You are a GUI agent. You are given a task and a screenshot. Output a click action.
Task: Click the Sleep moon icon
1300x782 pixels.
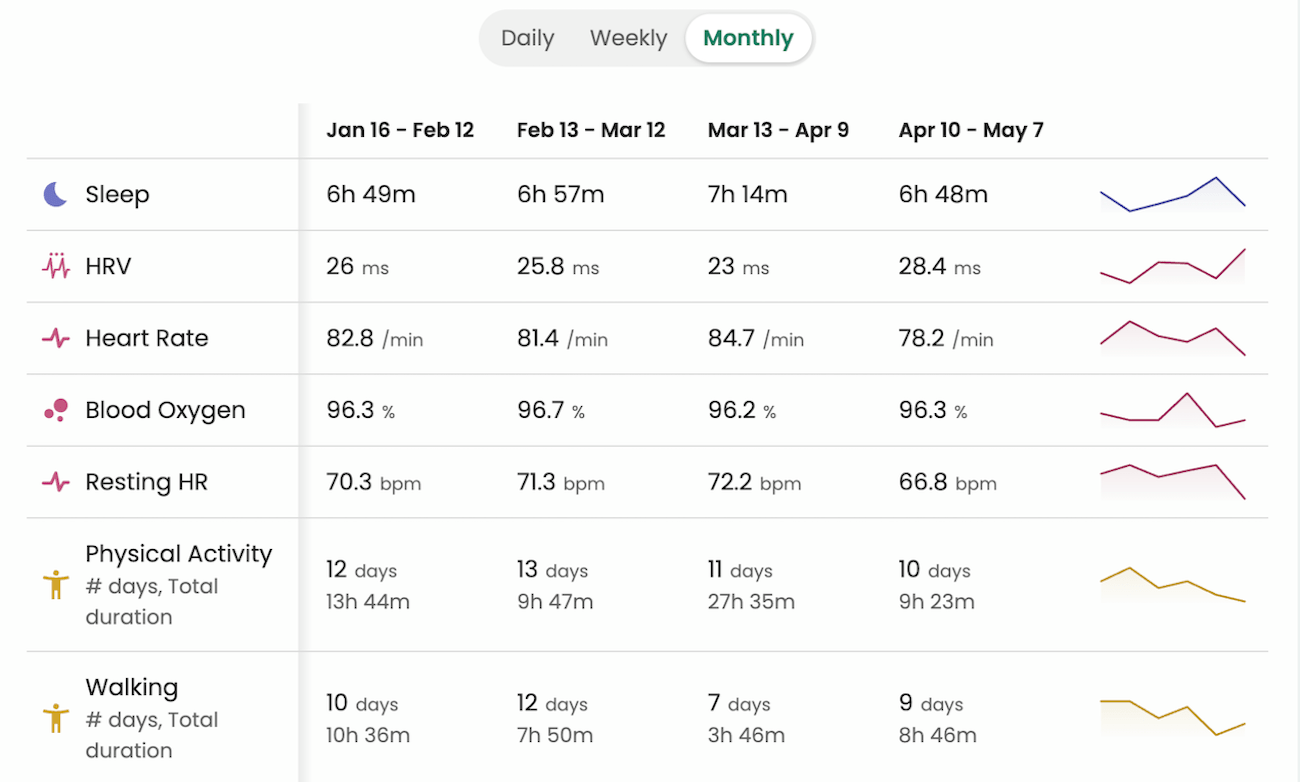click(x=55, y=194)
